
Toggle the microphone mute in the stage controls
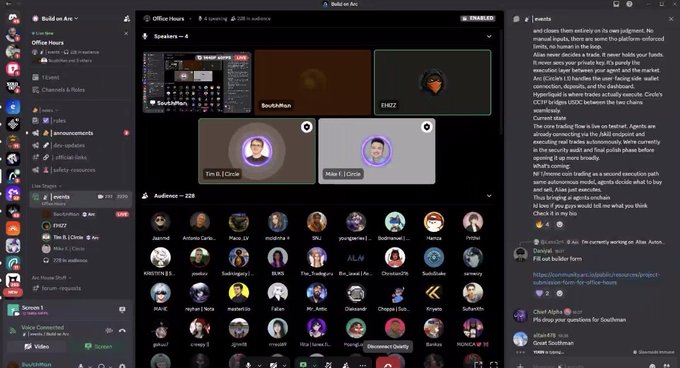248,365
